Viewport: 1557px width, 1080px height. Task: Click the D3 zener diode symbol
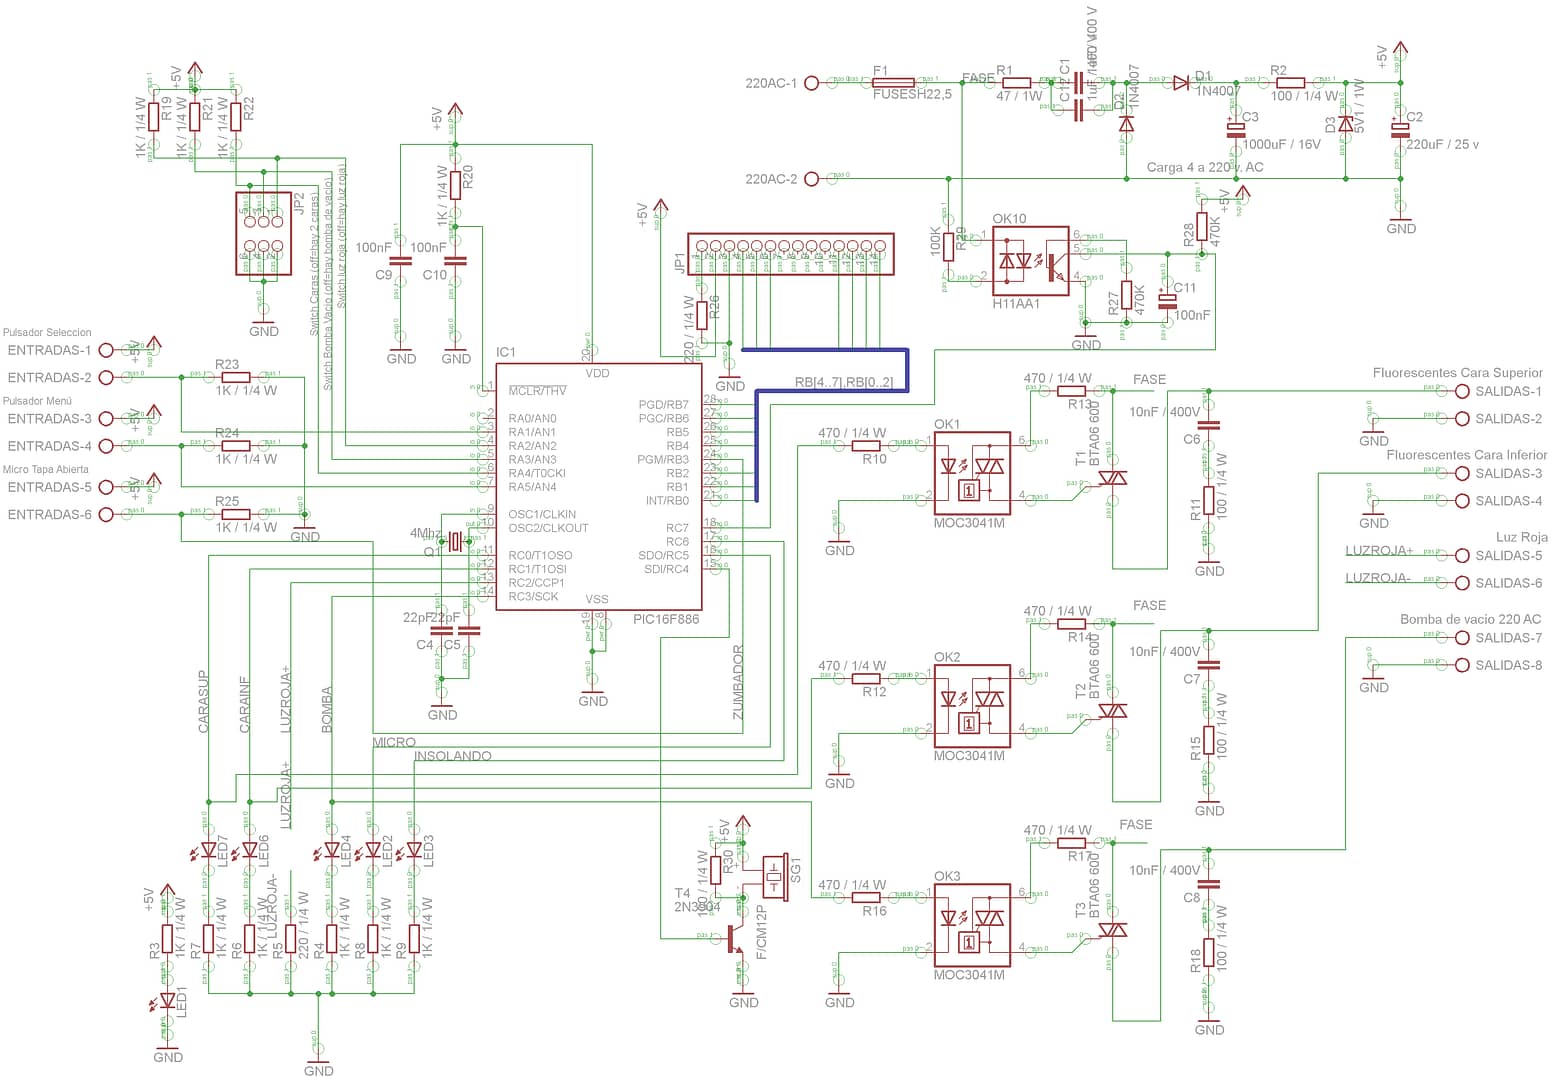click(x=1346, y=124)
